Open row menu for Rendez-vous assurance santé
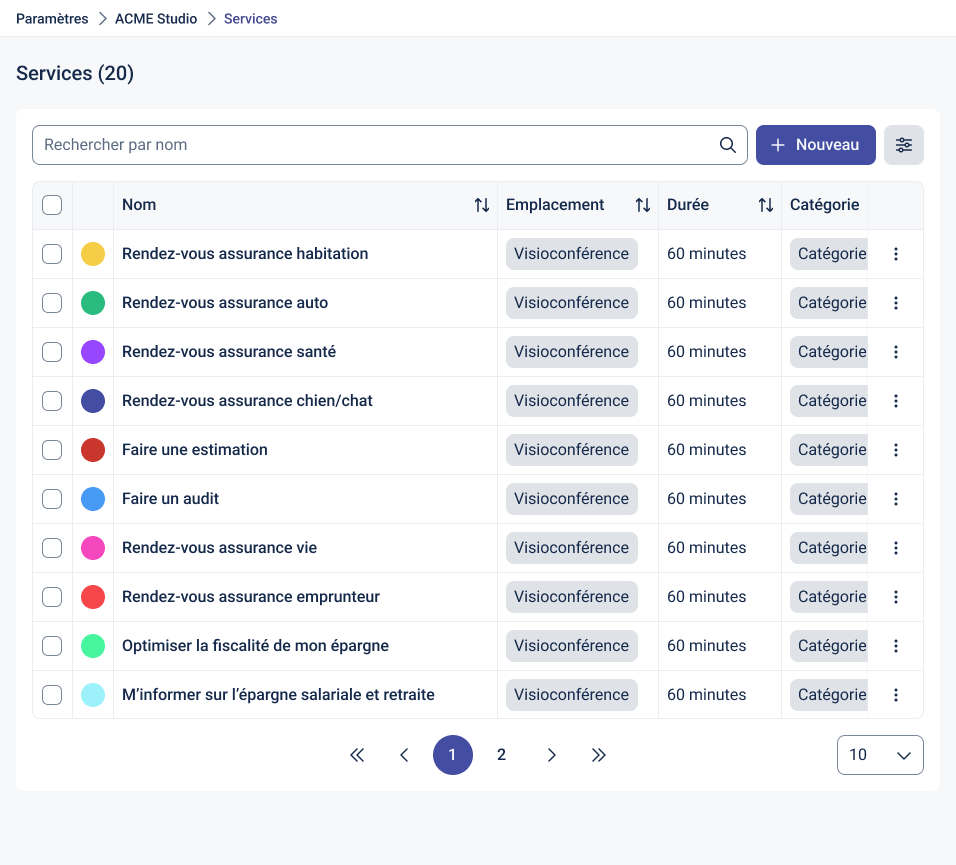 (896, 352)
